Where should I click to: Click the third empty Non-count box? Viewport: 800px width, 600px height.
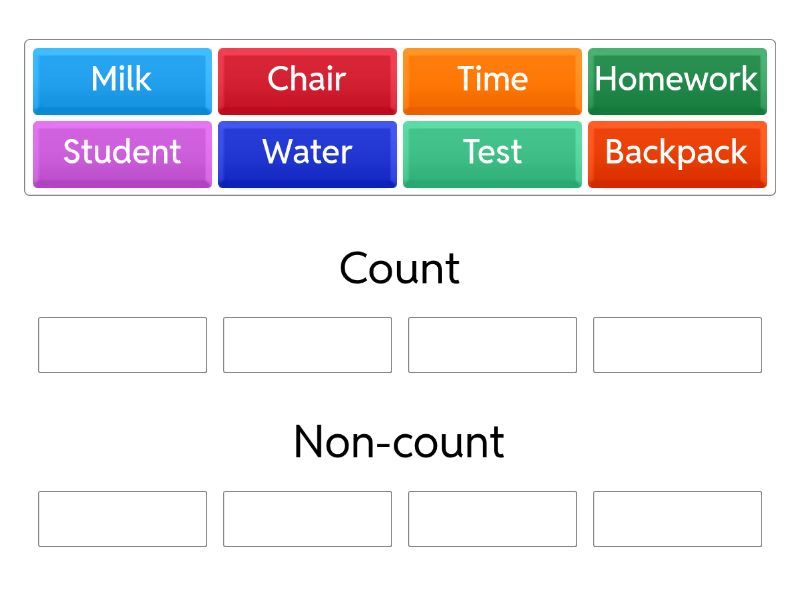[x=492, y=519]
